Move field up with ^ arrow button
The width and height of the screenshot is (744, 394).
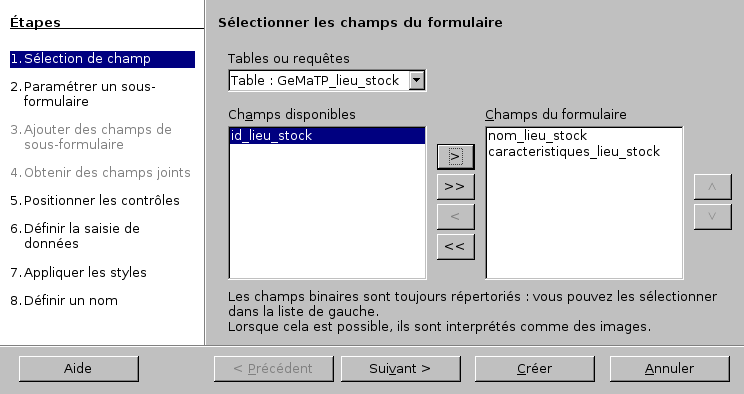[x=712, y=187]
